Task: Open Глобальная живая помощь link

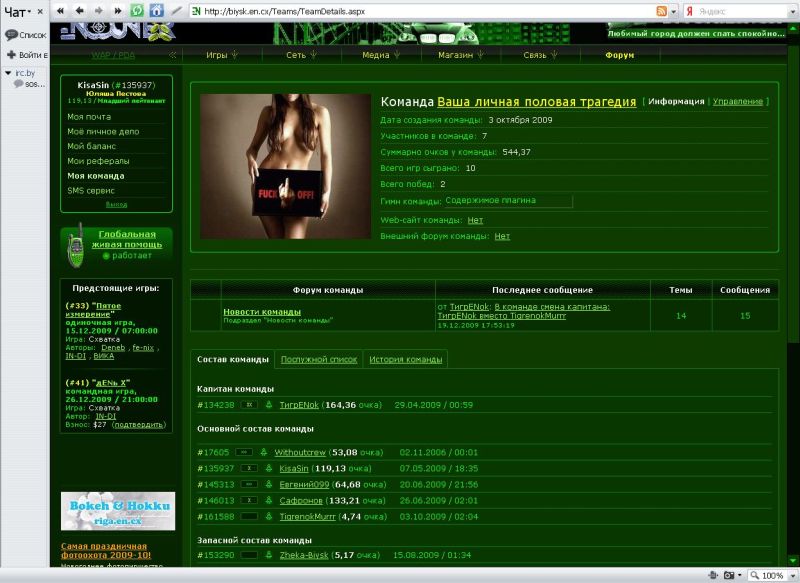Action: coord(127,239)
